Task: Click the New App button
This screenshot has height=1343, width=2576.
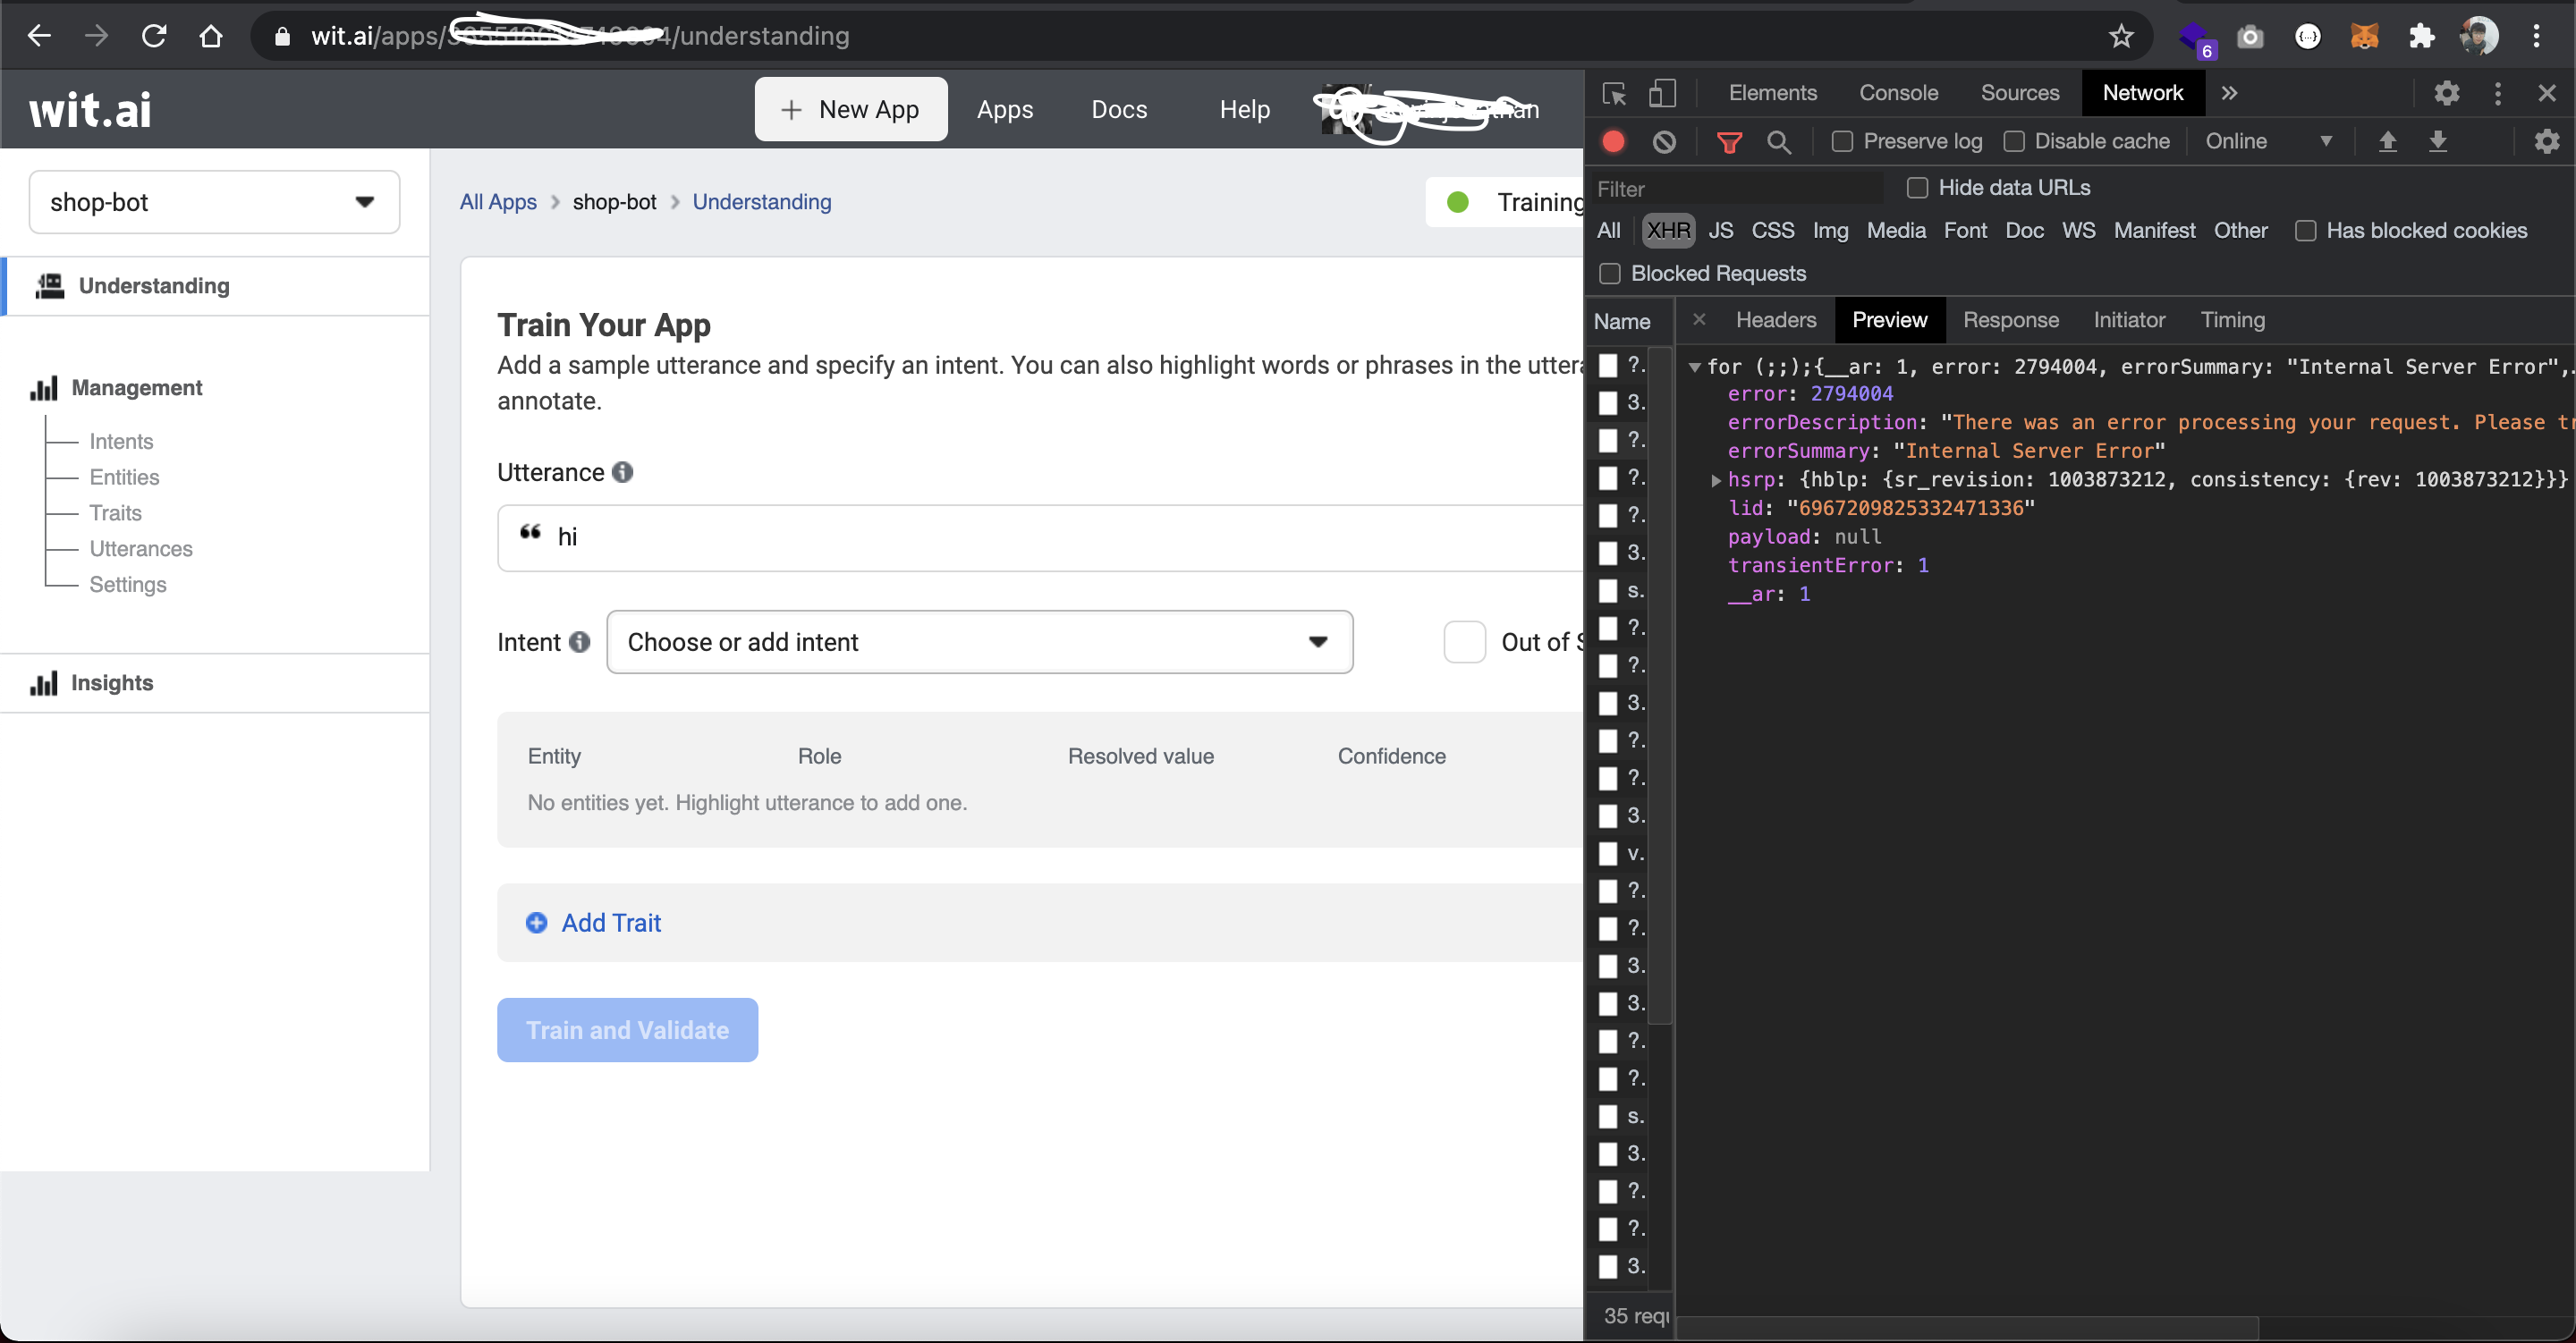Action: (x=851, y=109)
